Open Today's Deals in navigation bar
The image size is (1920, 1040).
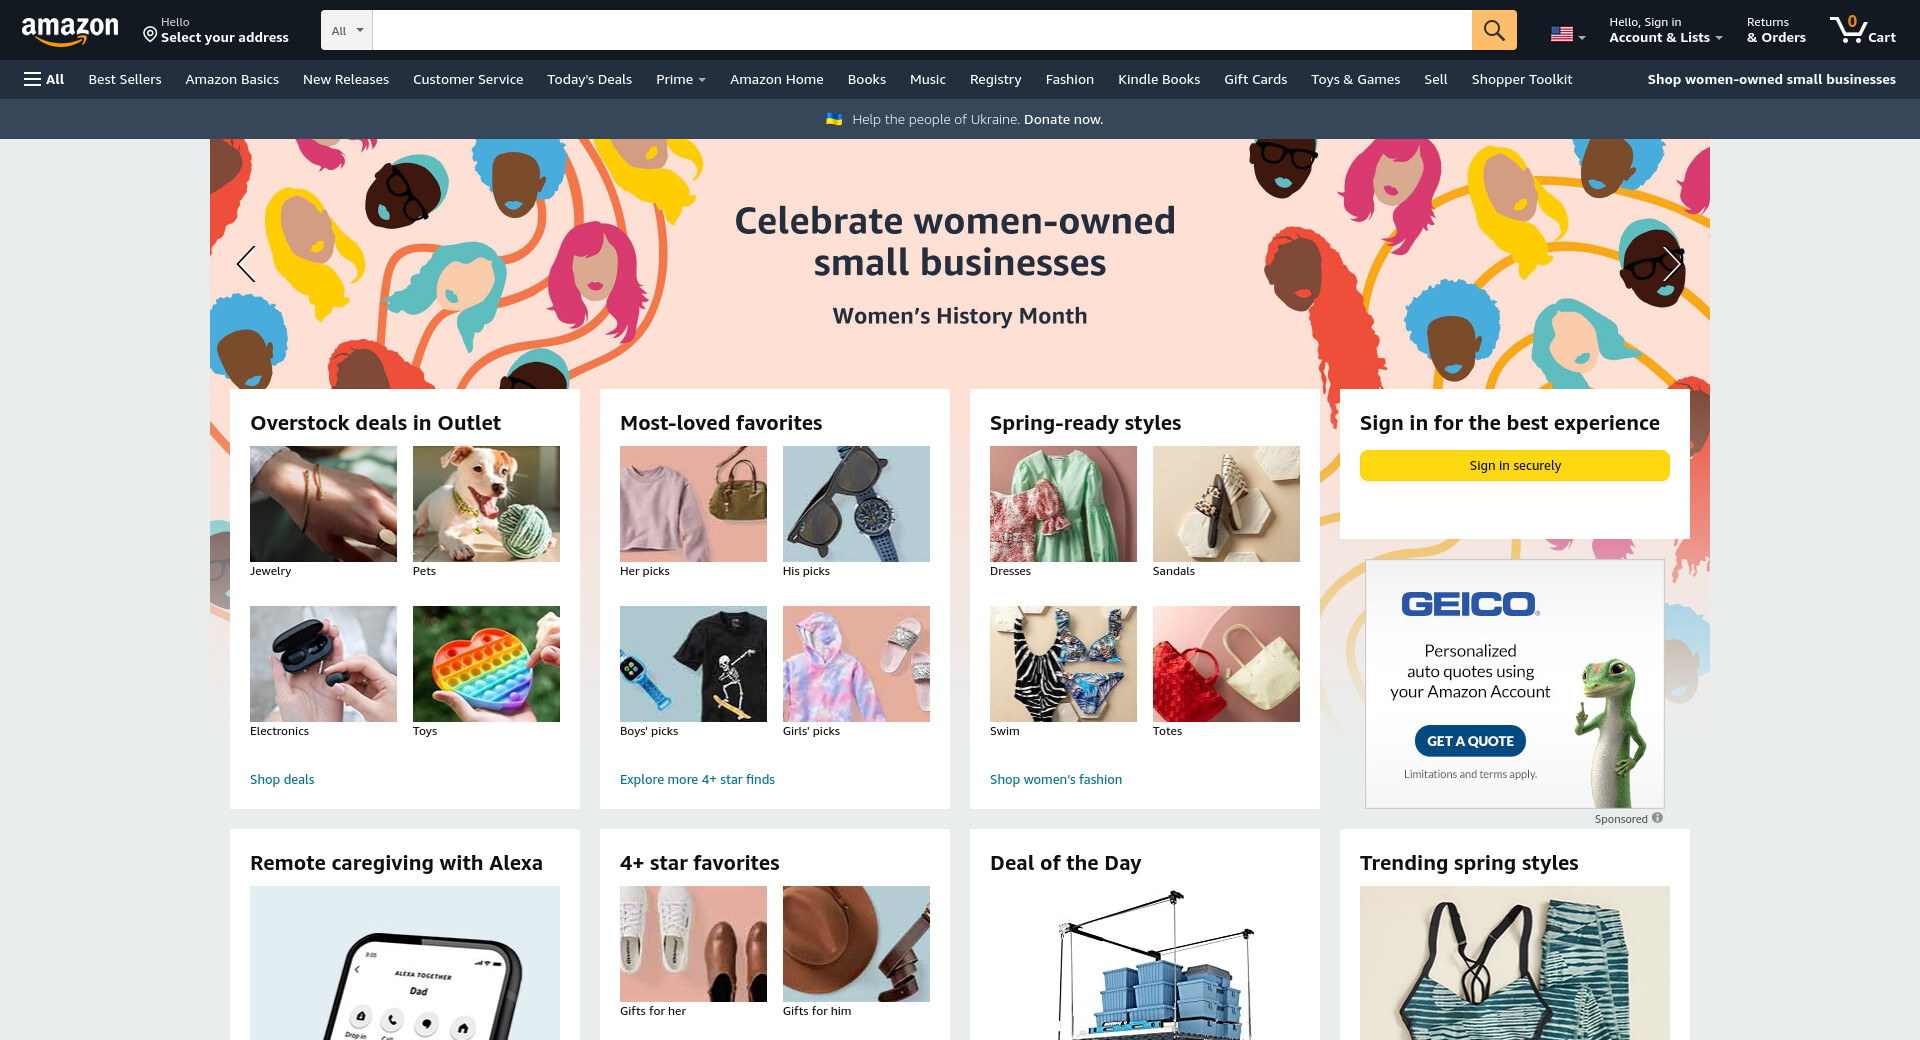click(589, 79)
